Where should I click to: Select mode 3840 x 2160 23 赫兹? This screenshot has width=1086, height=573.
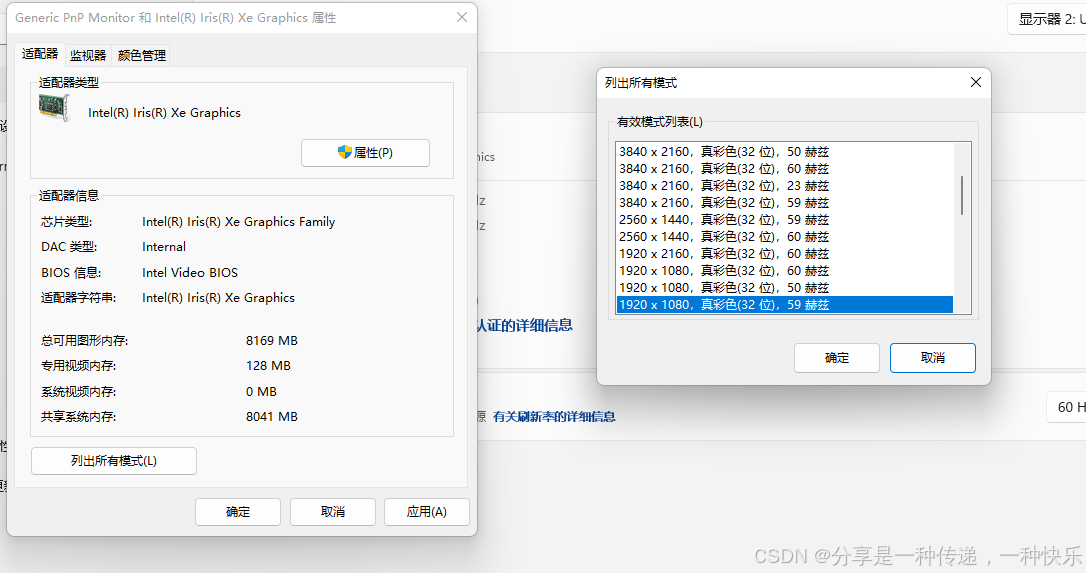coord(785,186)
